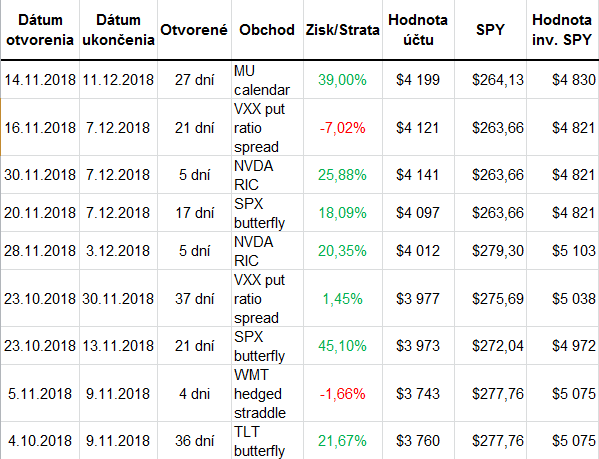Select the Zisk/Strata column header
This screenshot has width=599, height=459.
click(343, 30)
